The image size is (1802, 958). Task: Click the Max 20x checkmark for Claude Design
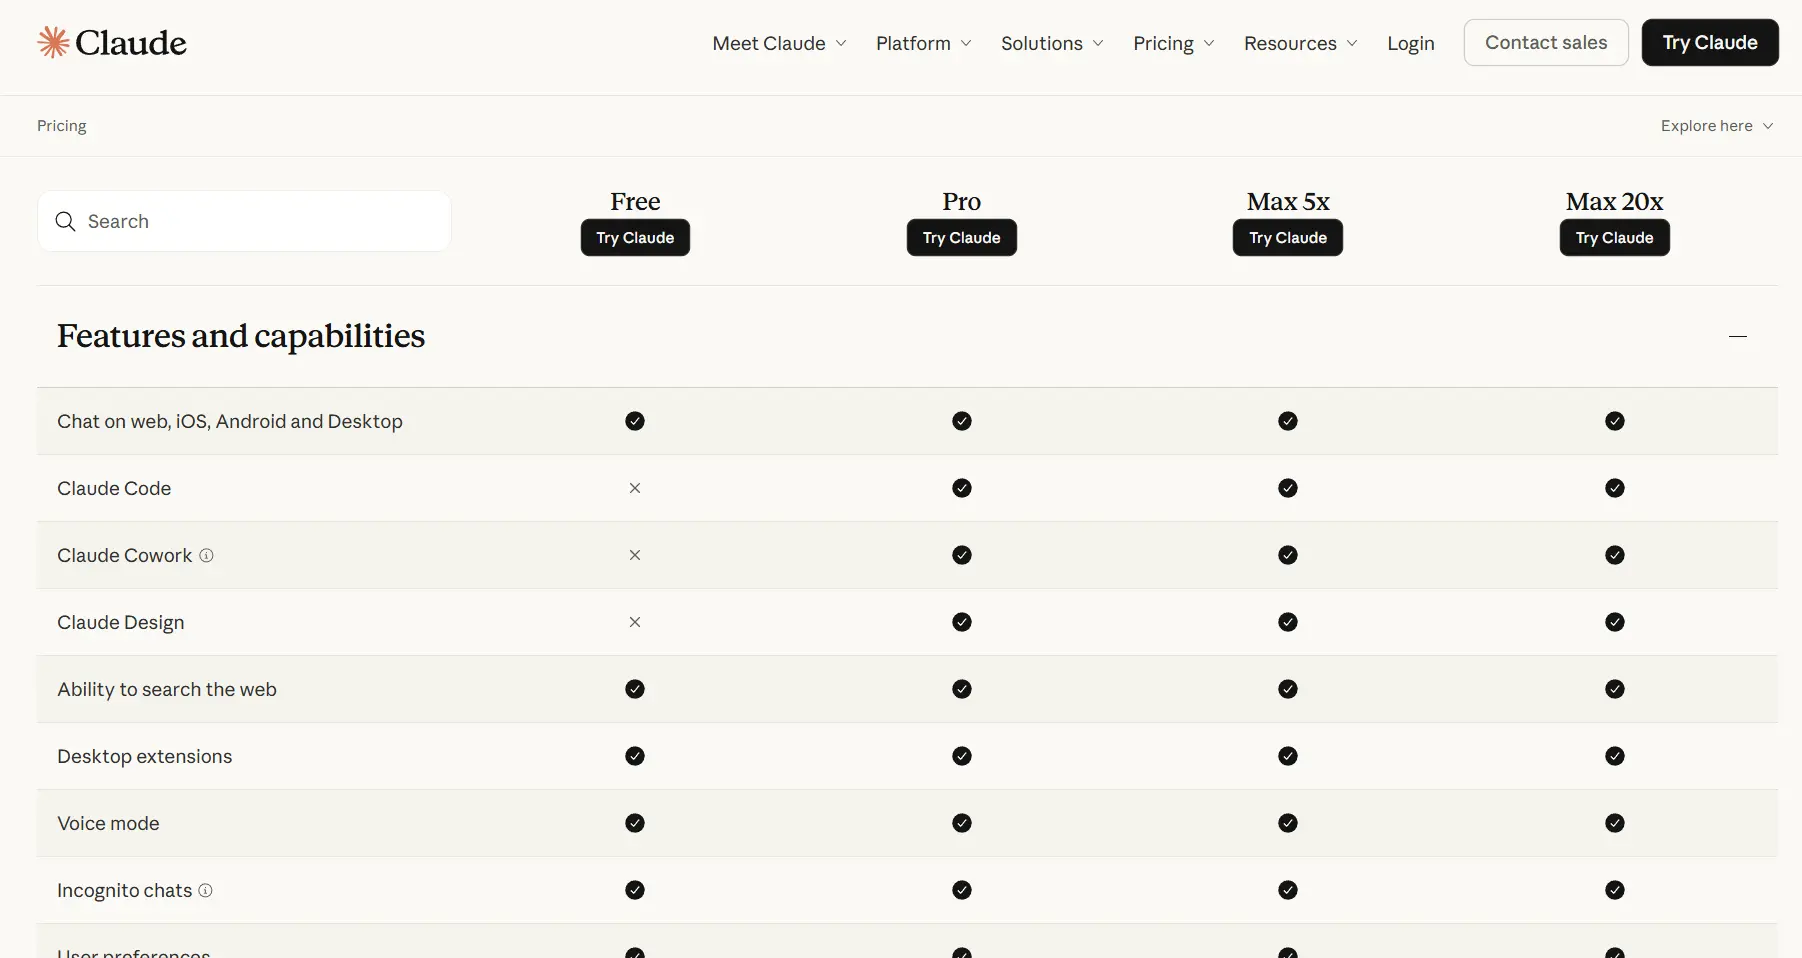[x=1615, y=622]
